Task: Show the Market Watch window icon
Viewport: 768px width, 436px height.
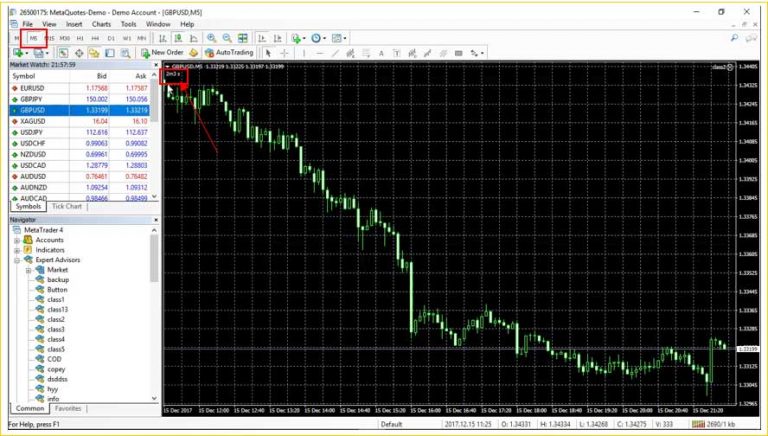Action: click(63, 52)
